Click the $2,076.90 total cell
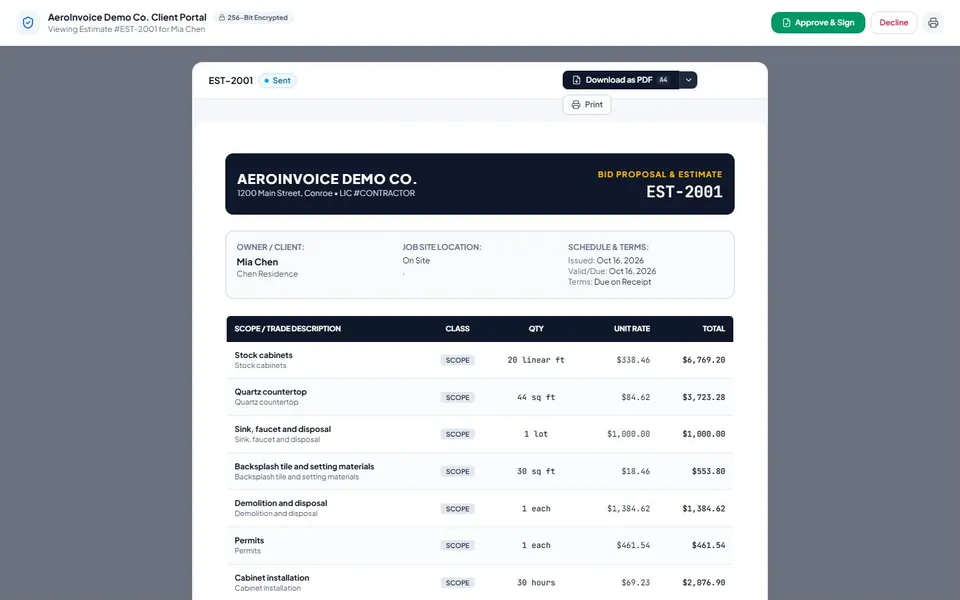The height and width of the screenshot is (600, 960). click(x=703, y=583)
